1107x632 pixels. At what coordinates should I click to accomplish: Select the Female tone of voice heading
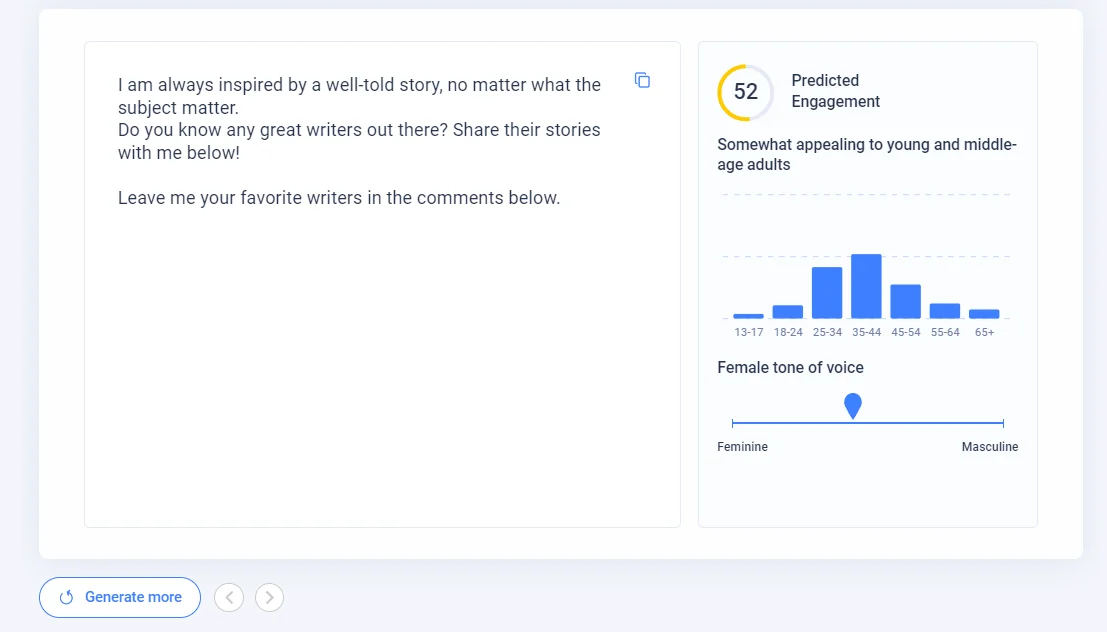tap(790, 367)
